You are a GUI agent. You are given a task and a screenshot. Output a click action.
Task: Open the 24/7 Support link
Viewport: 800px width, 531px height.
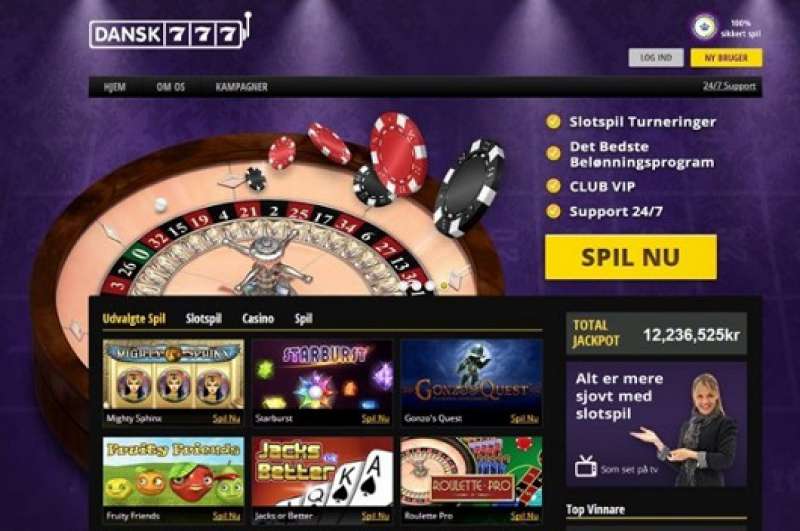pos(729,86)
